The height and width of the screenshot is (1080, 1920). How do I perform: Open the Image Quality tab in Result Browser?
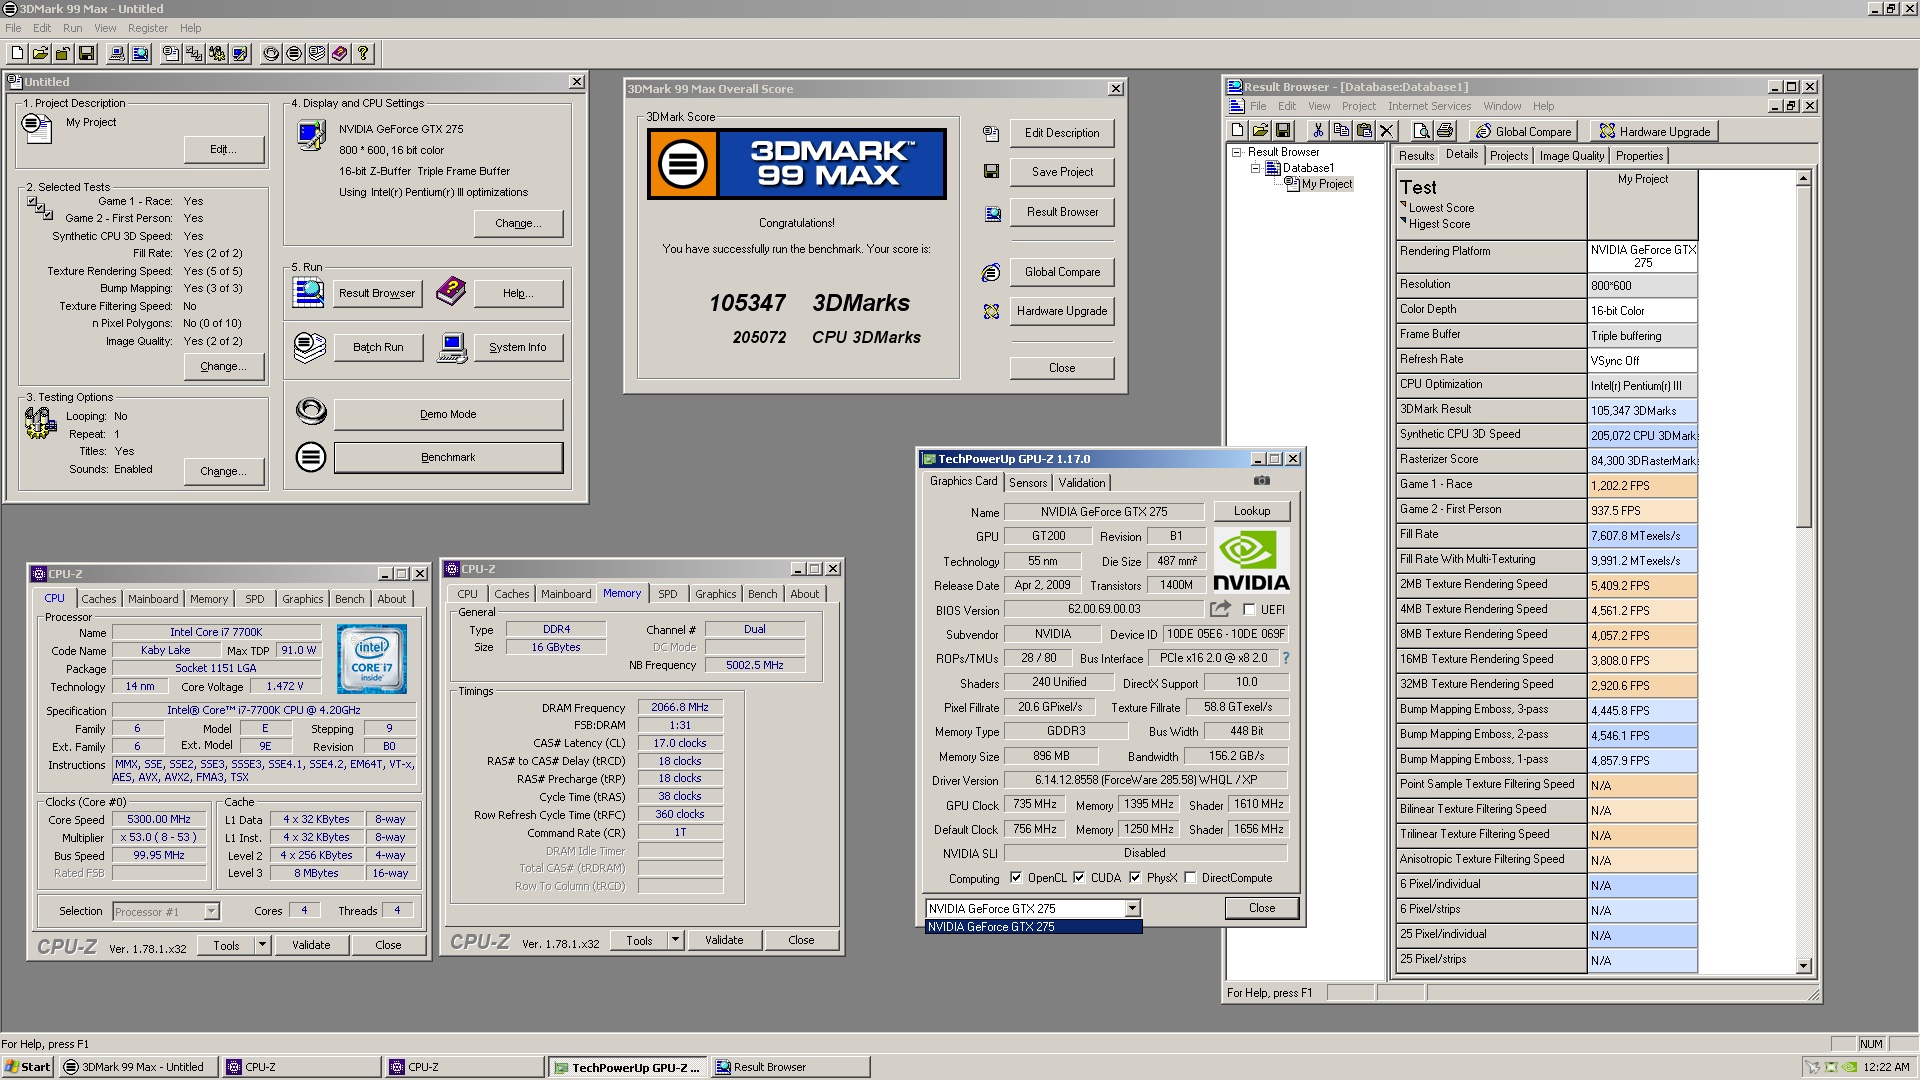tap(1571, 156)
